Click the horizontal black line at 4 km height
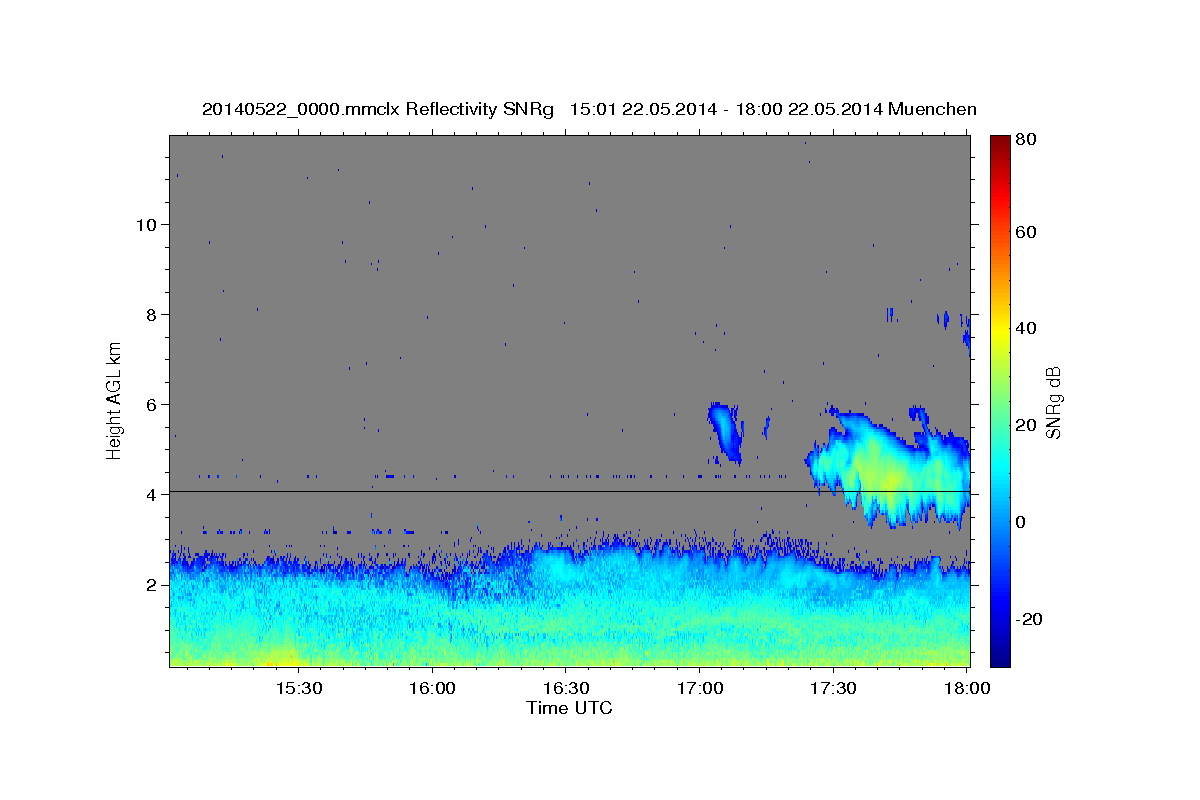The image size is (1200, 800). point(570,491)
